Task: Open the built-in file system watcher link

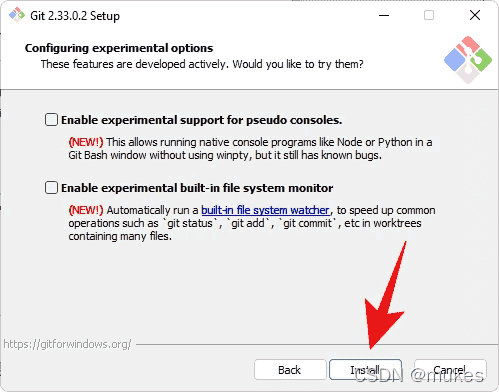Action: [265, 210]
